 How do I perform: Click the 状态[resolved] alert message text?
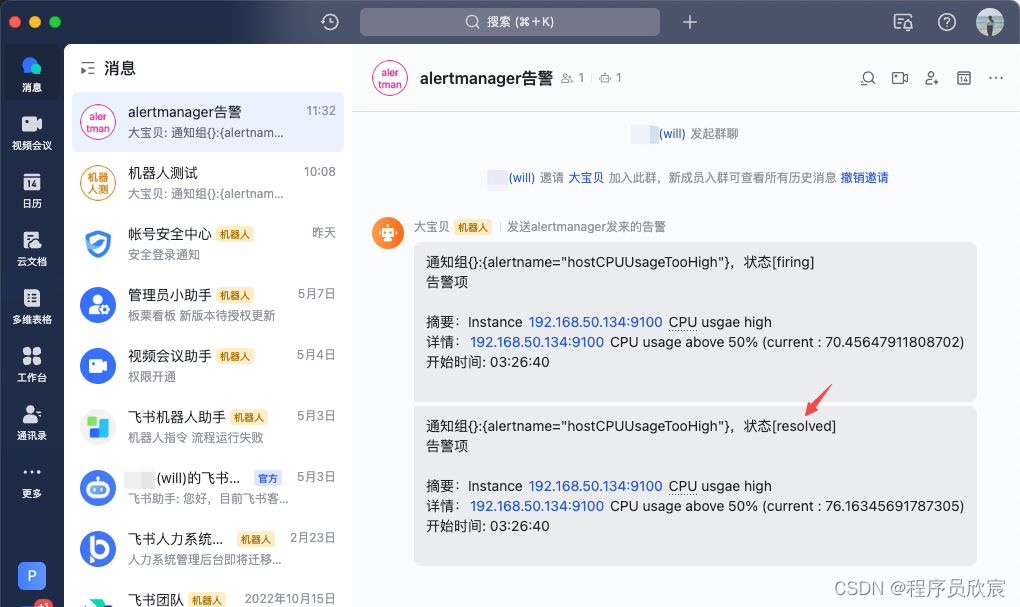tap(789, 426)
